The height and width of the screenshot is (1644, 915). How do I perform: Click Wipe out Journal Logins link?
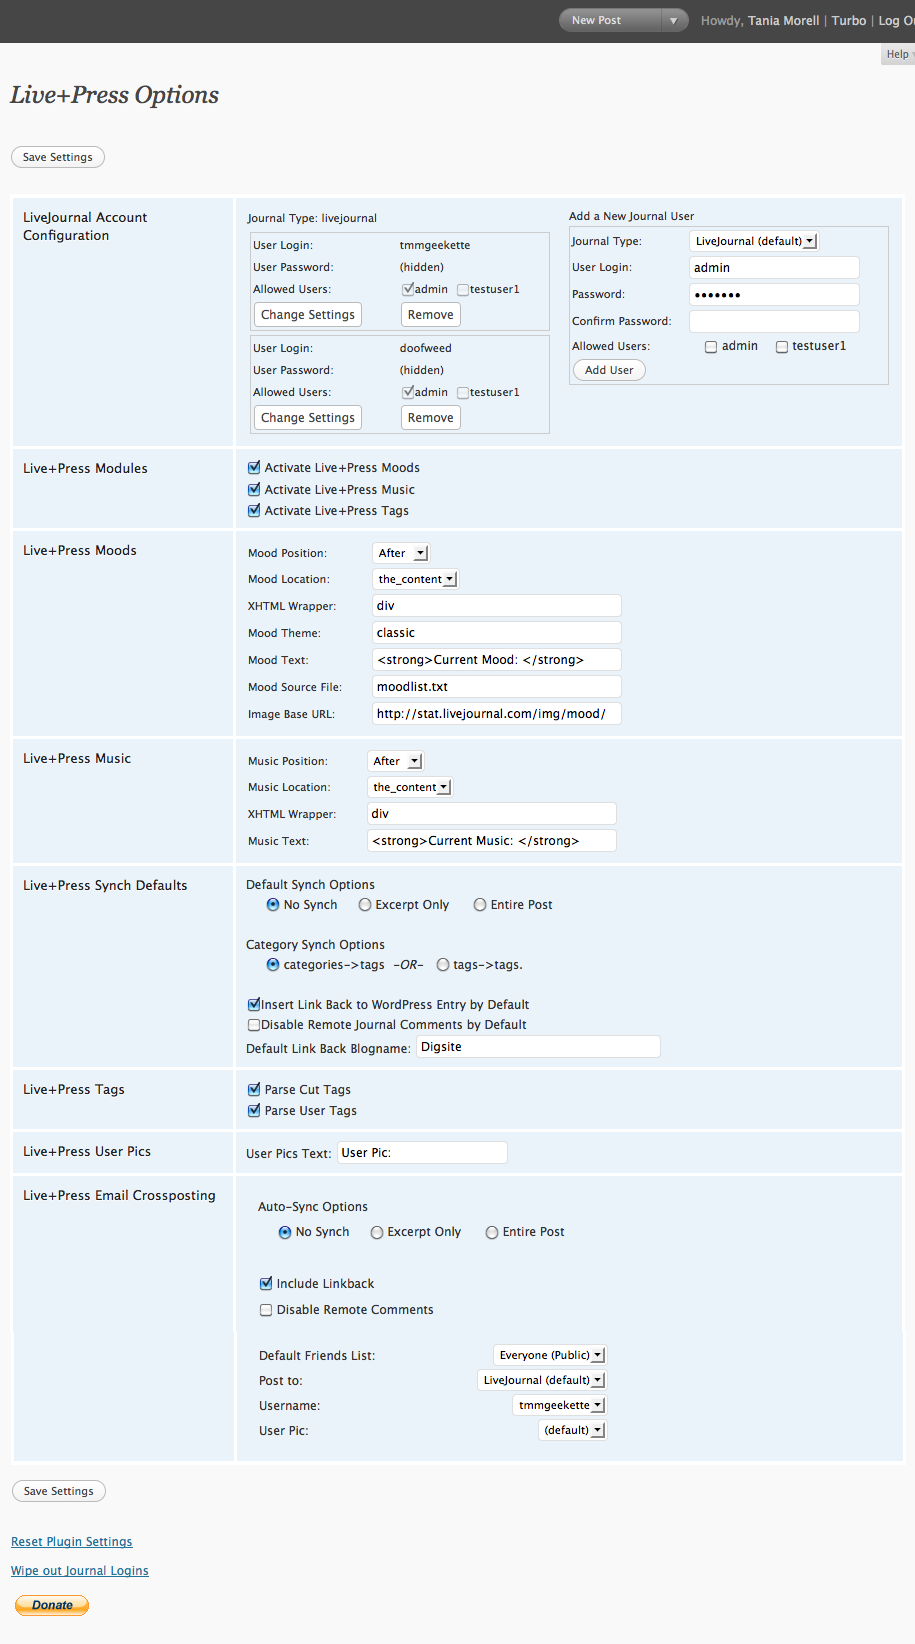[x=80, y=1571]
